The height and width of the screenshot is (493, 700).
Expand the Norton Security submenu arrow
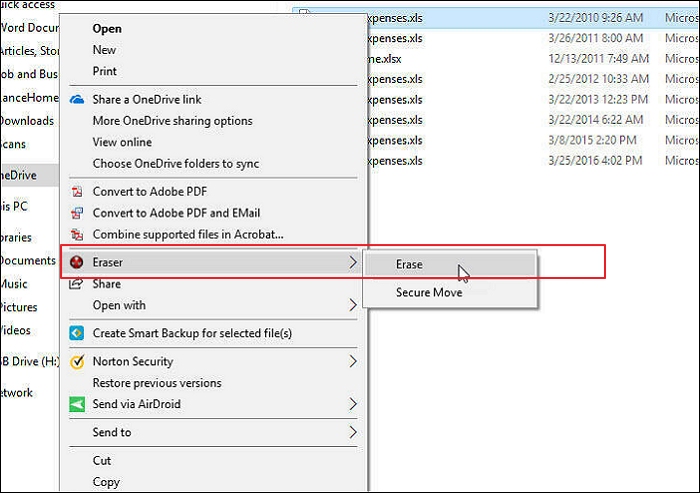(x=352, y=361)
